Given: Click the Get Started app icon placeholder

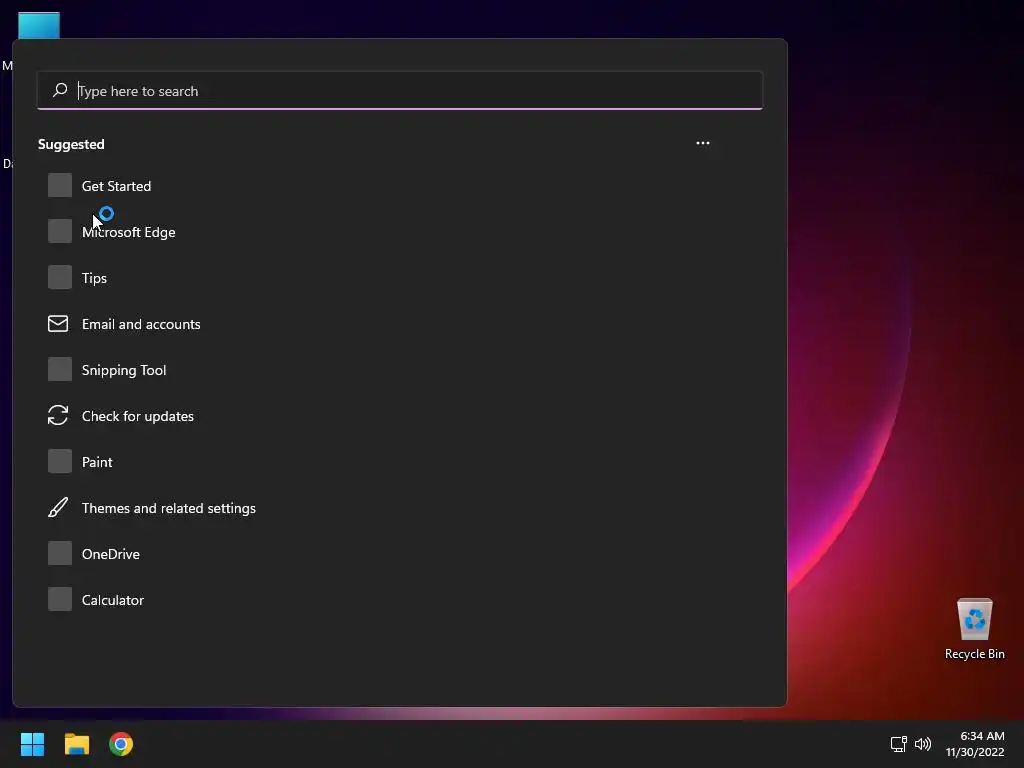Looking at the screenshot, I should [x=59, y=185].
